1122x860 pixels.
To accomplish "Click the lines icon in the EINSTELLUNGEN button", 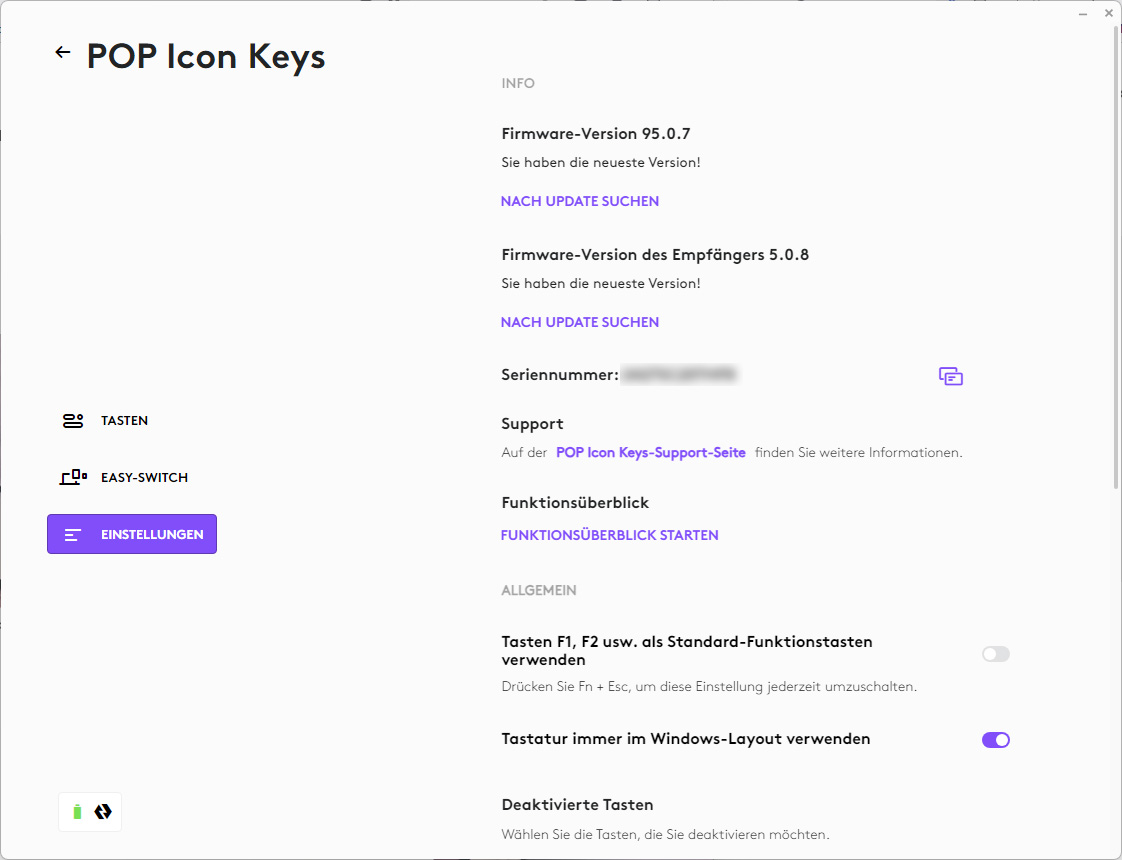I will [x=73, y=535].
